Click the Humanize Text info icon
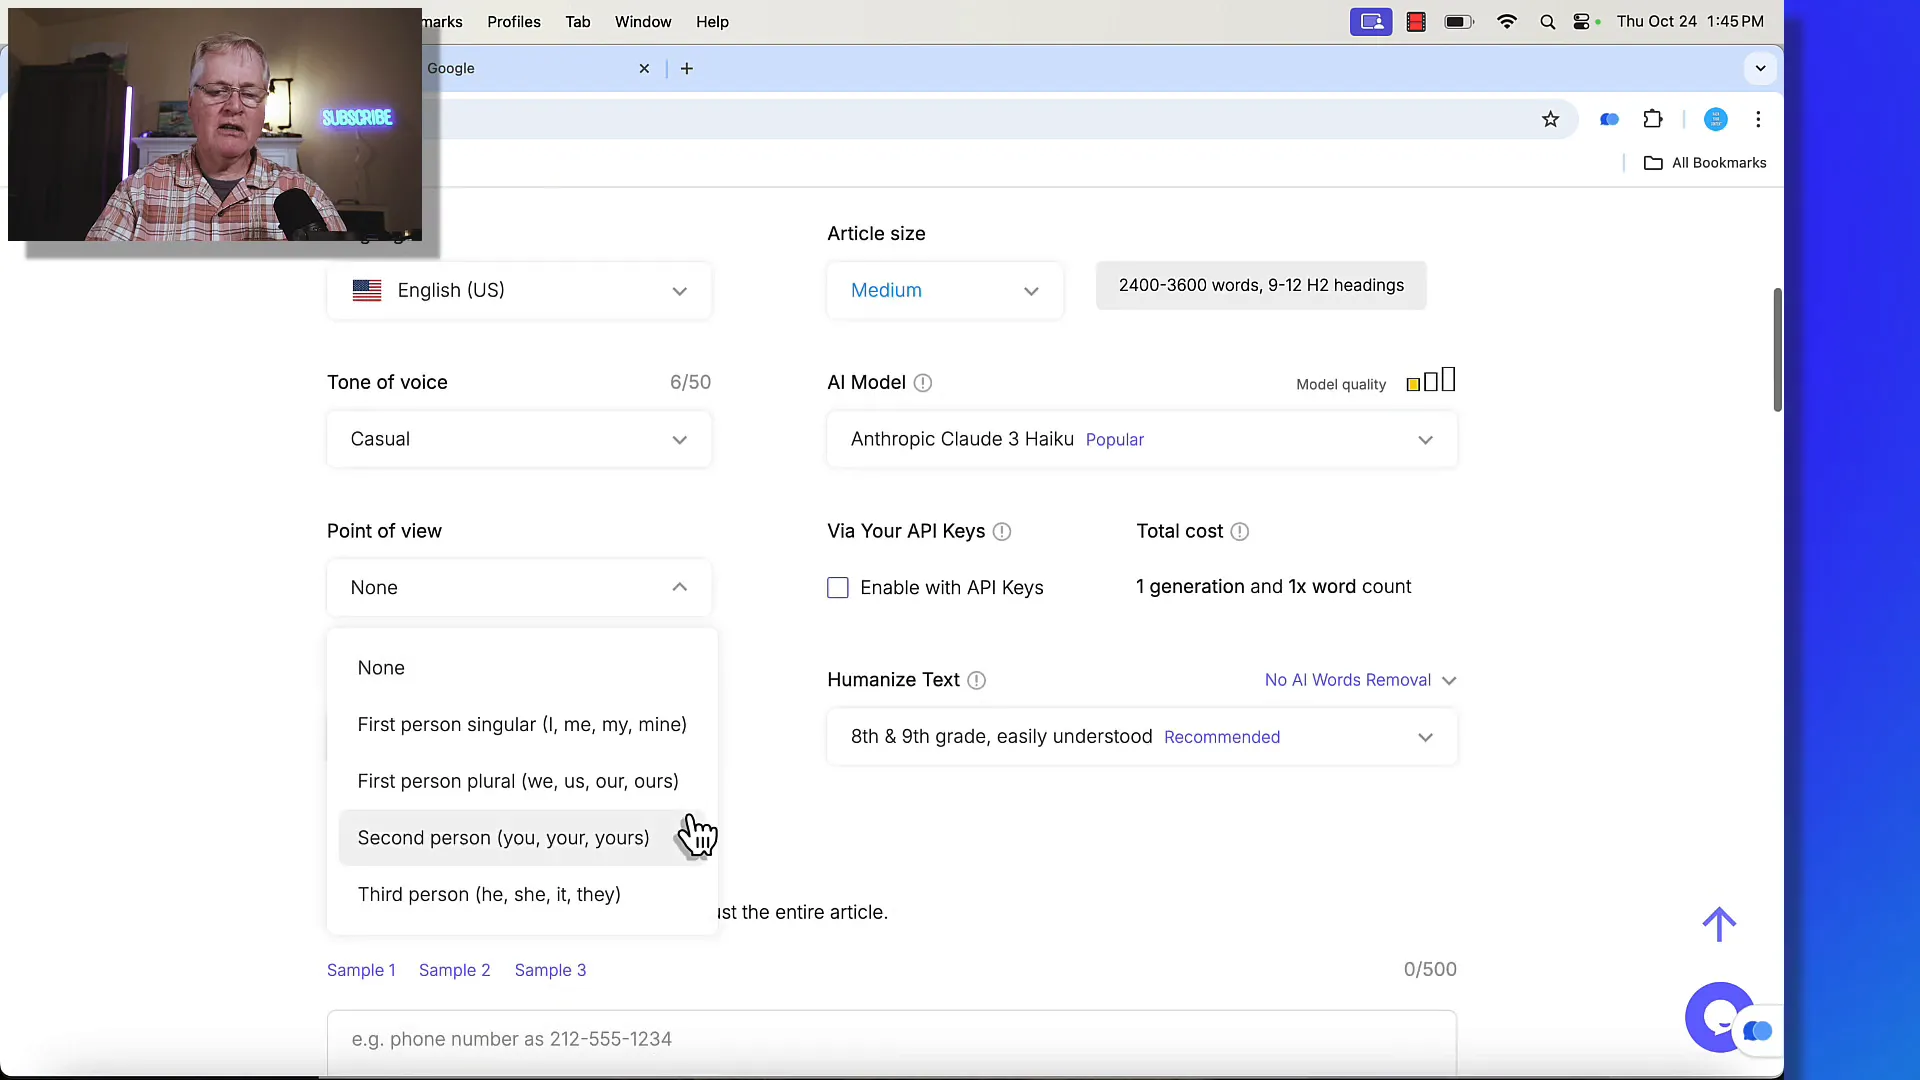 click(x=976, y=679)
